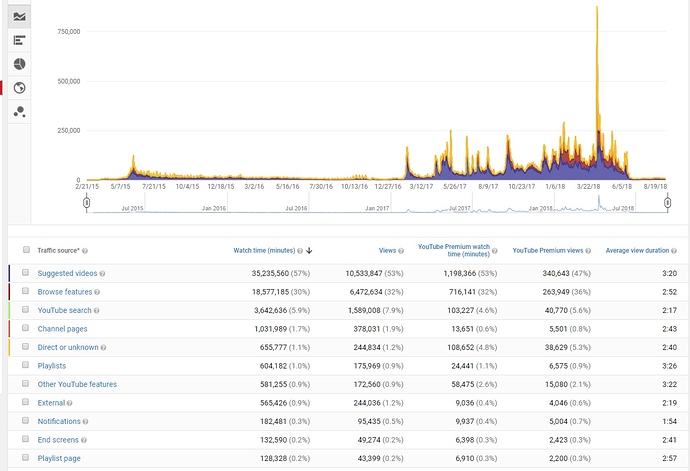Click help icon next to Suggested videos
The height and width of the screenshot is (471, 690).
(x=102, y=274)
